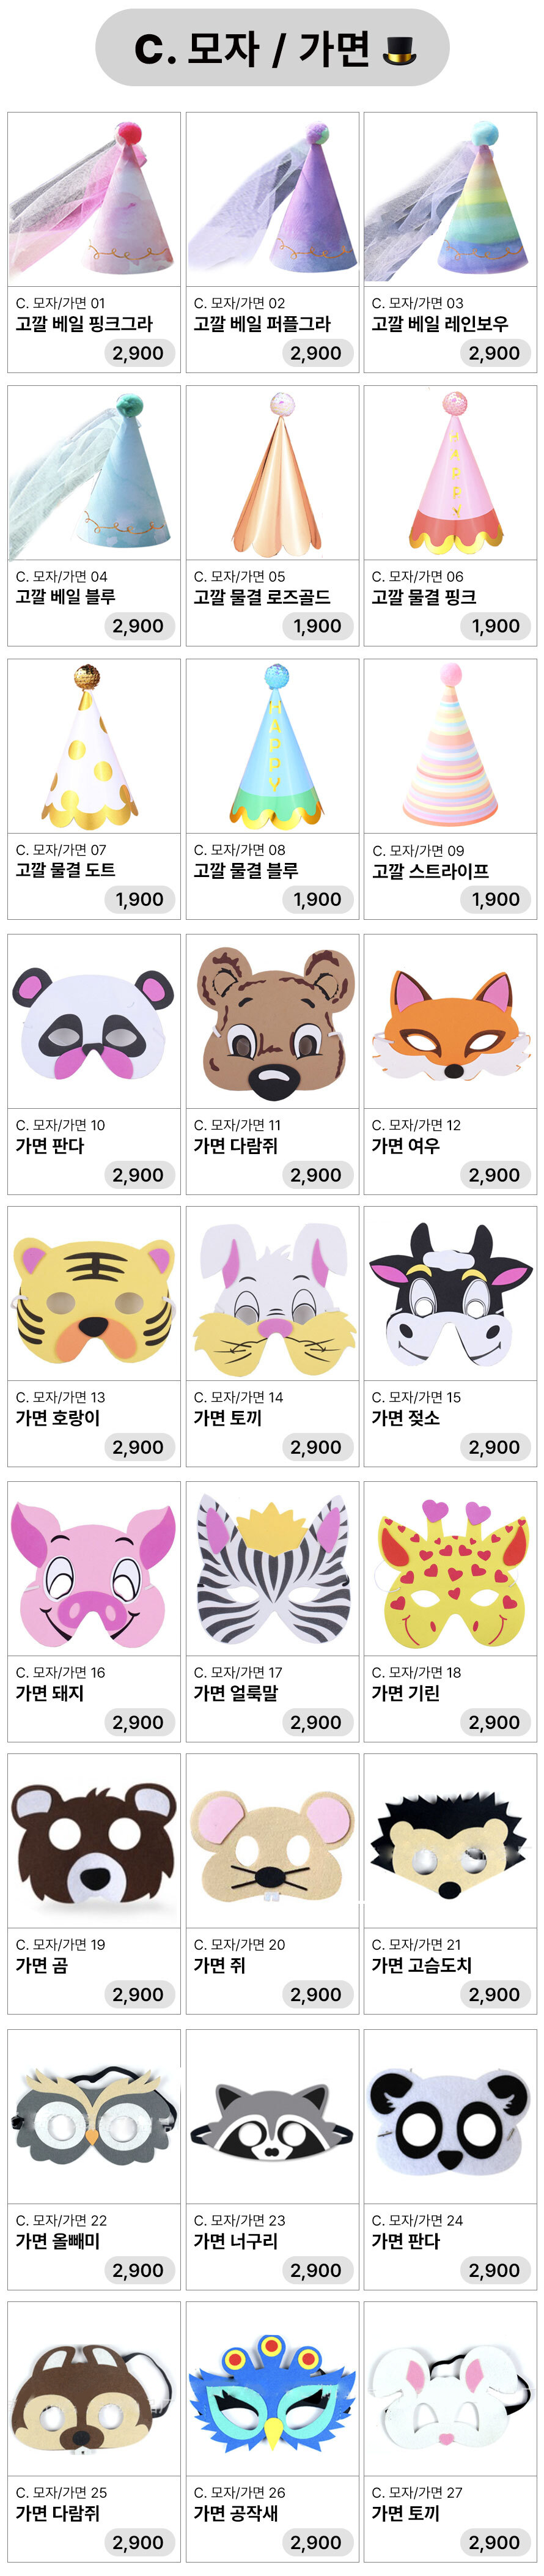Open the 고깔 베일 레인보우 product image
The image size is (544, 2576).
pos(450,200)
